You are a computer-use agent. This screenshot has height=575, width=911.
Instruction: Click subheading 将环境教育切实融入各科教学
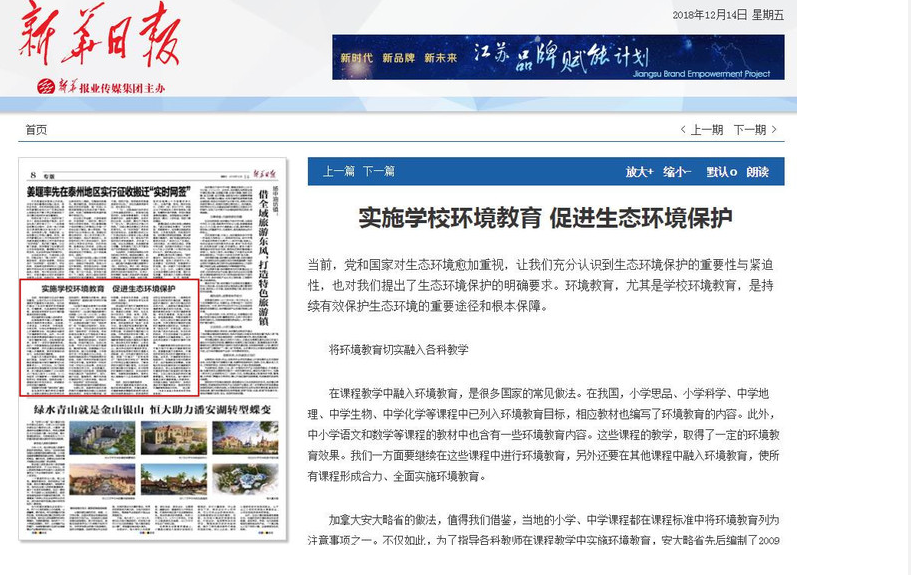pyautogui.click(x=399, y=349)
